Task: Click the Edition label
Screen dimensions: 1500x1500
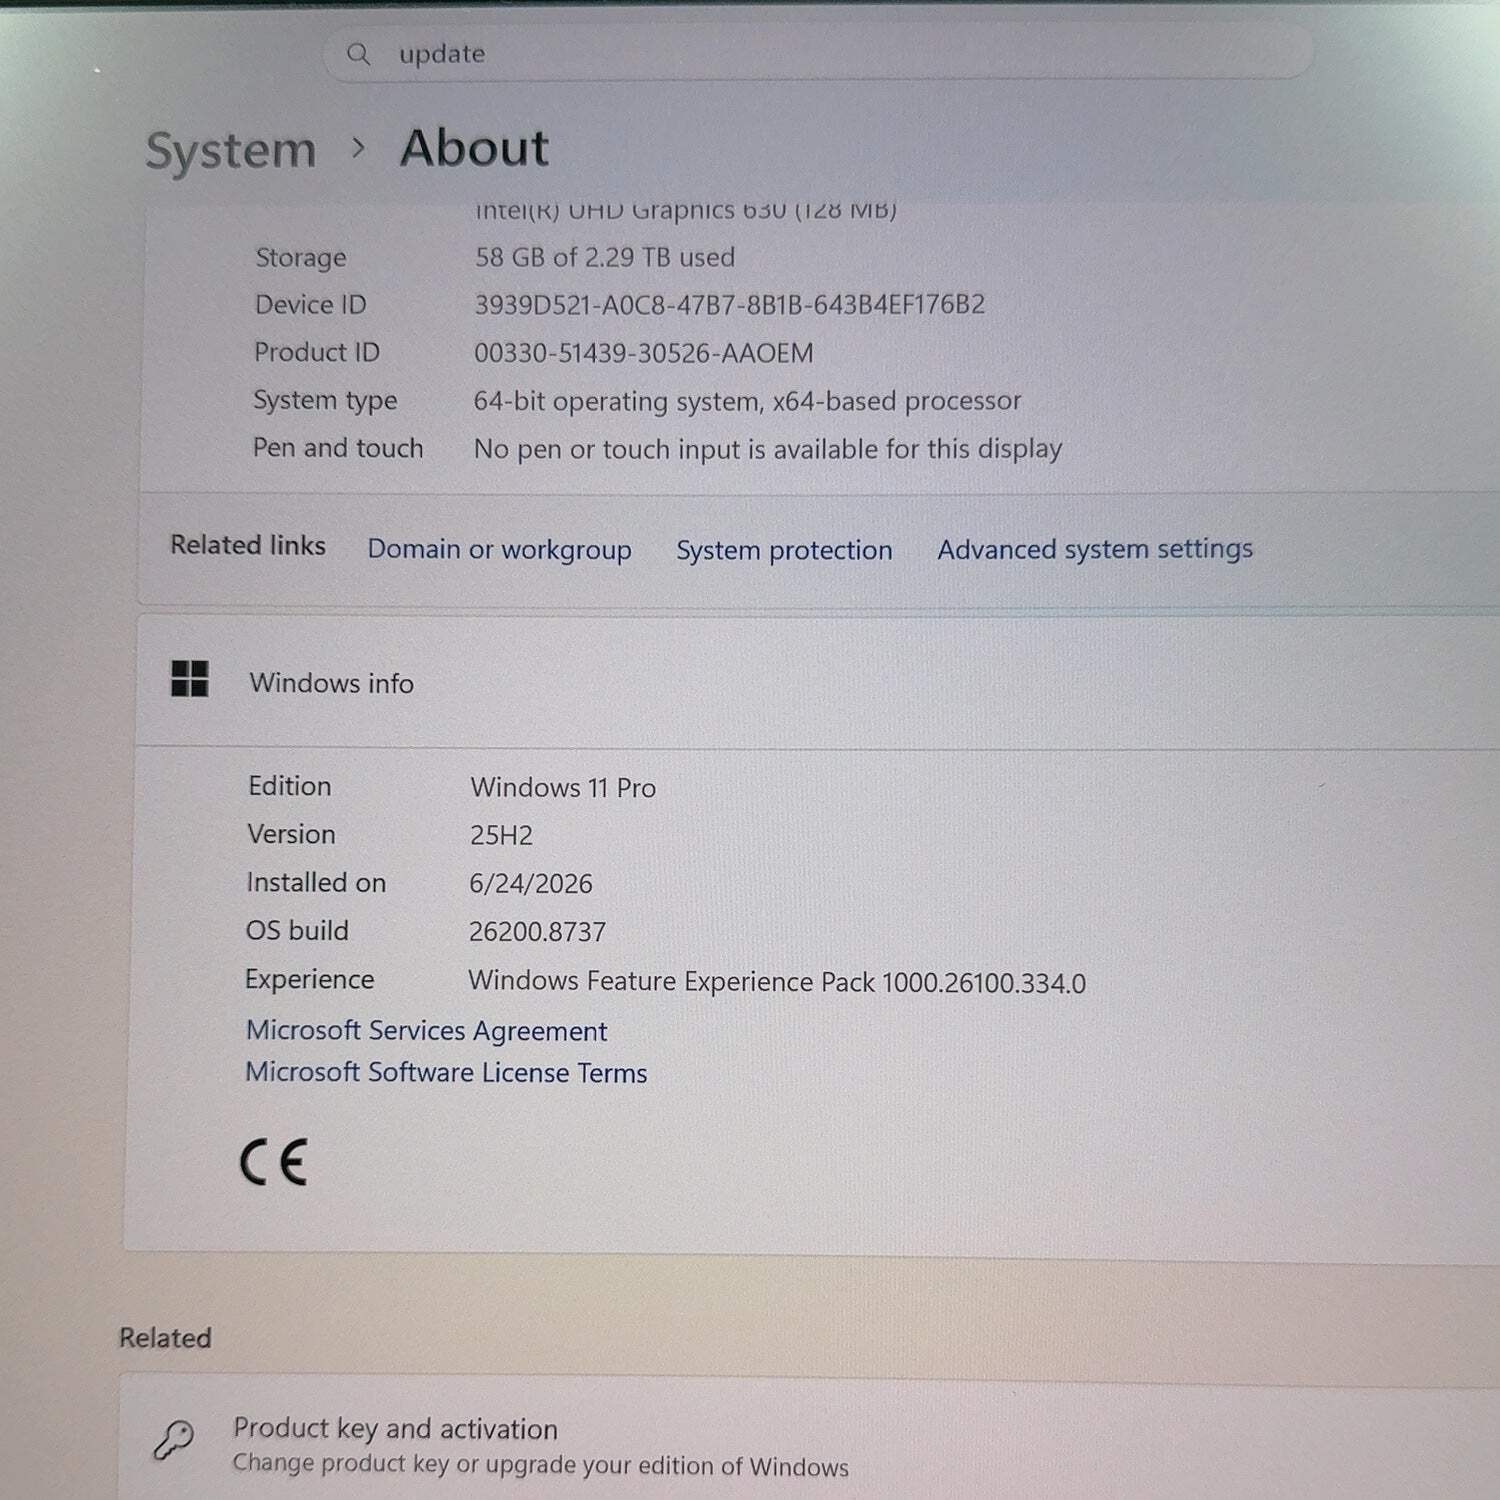Action: [290, 786]
